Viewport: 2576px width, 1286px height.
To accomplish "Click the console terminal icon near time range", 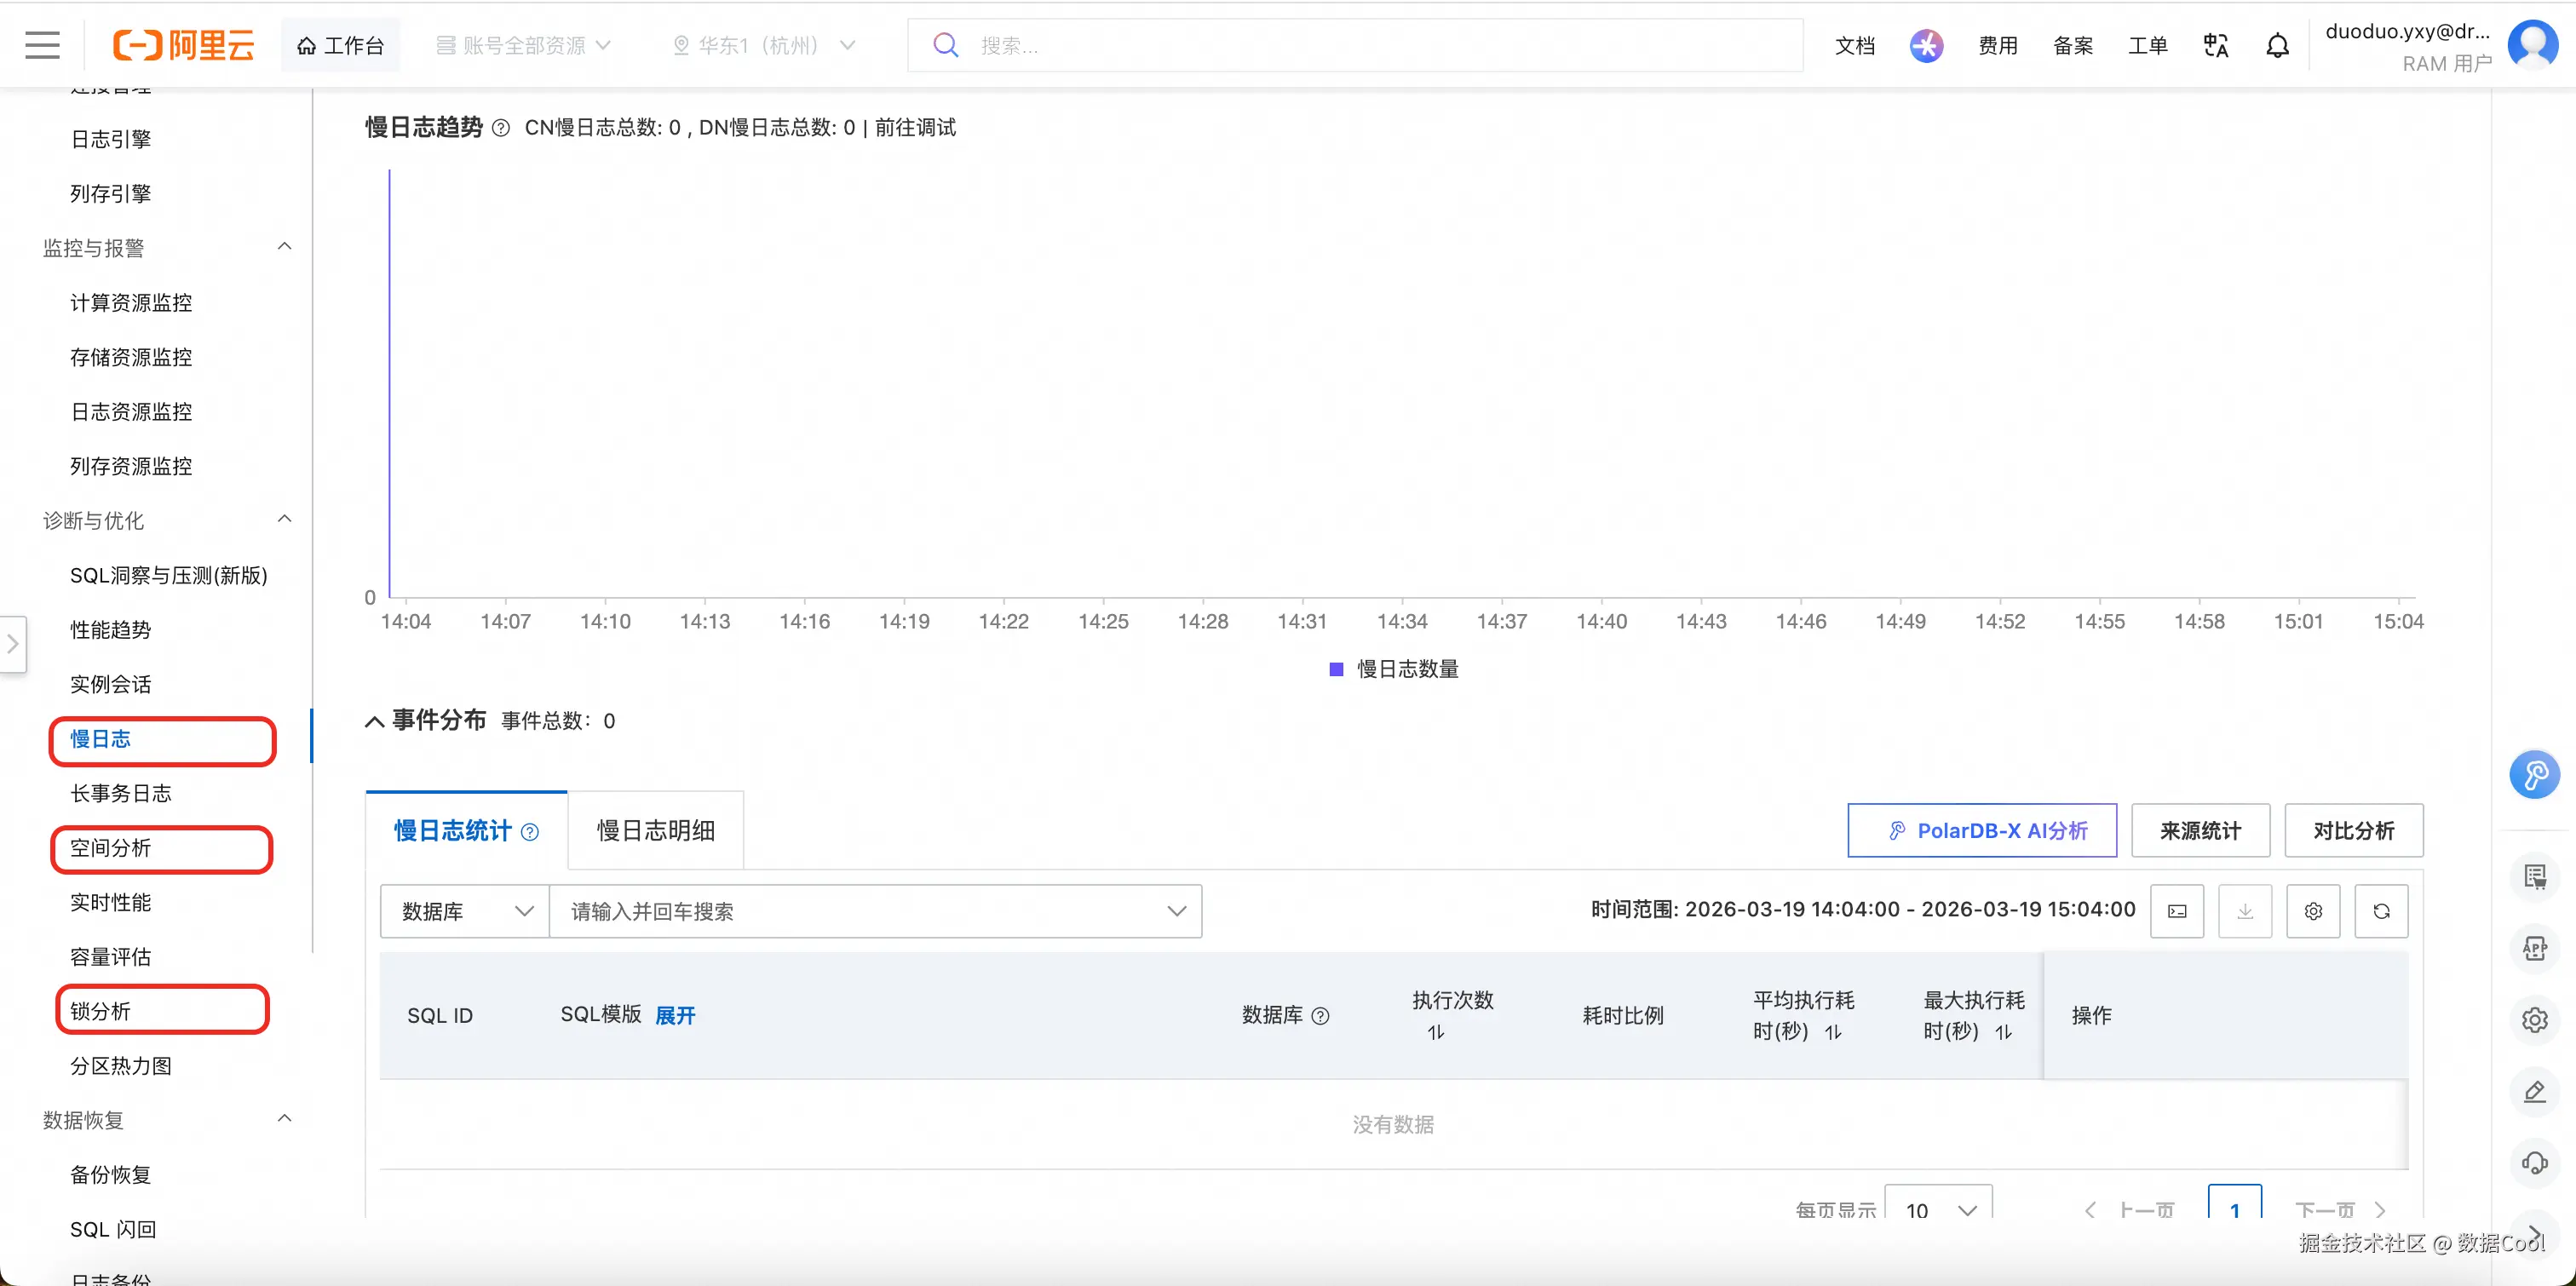I will 2176,911.
